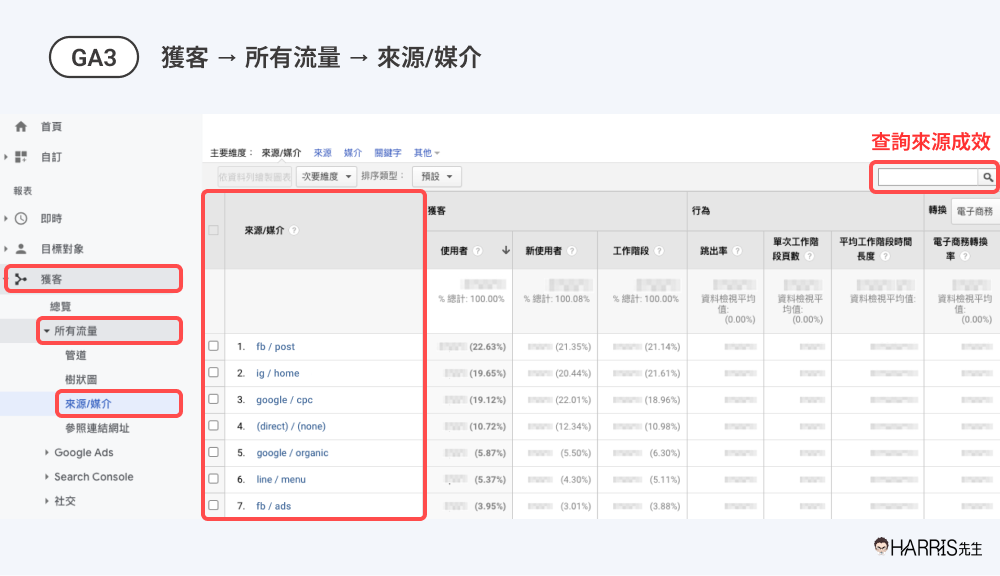The height and width of the screenshot is (576, 1000).
Task: Check the box for line / menu row
Action: (x=214, y=479)
